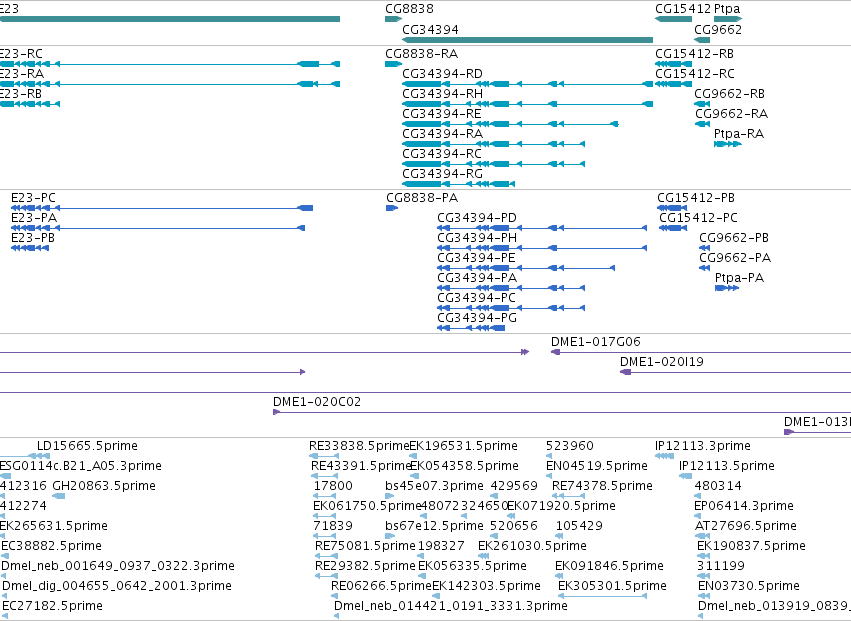Click EST labeled 523960

pyautogui.click(x=569, y=446)
